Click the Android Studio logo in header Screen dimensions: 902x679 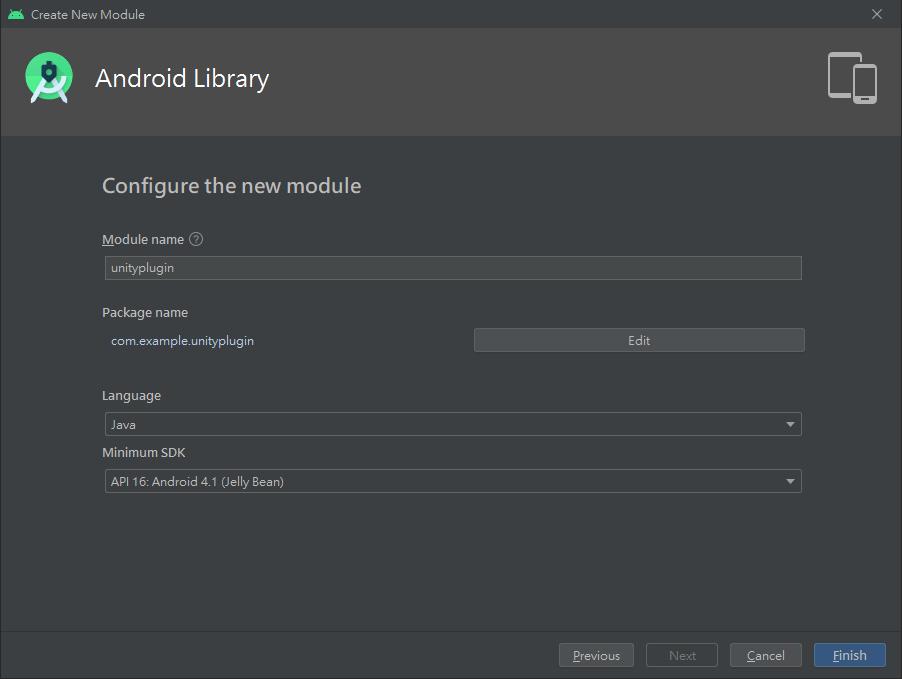[x=49, y=78]
